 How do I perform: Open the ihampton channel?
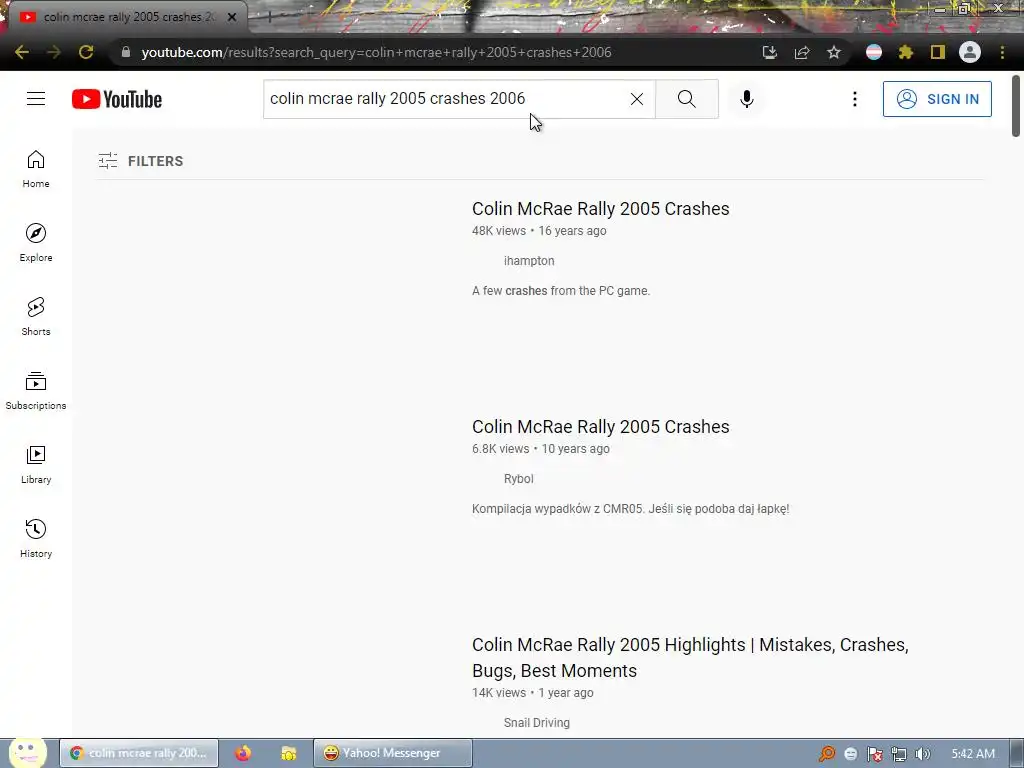(x=528, y=261)
